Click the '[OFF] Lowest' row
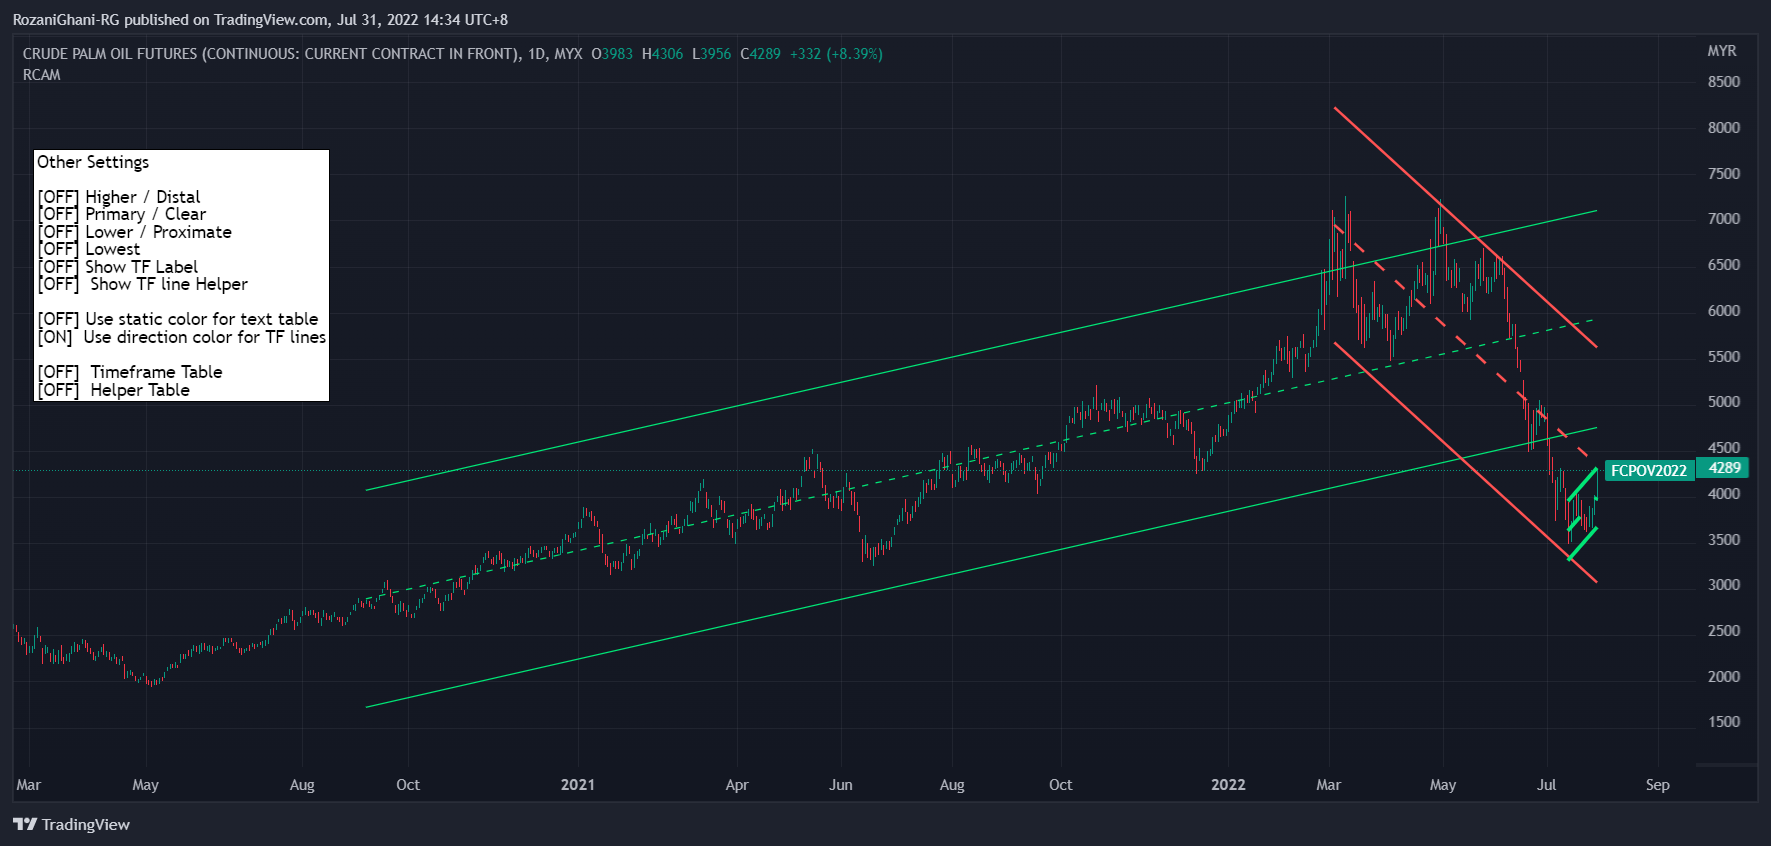 (x=89, y=249)
